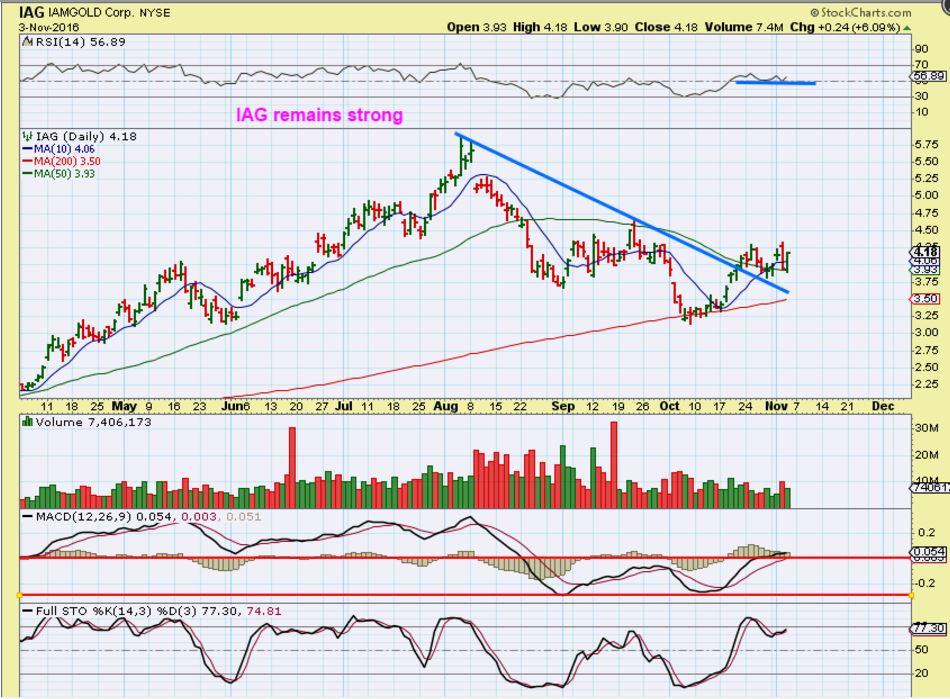
Task: Click the May label on date axis
Action: coord(124,406)
